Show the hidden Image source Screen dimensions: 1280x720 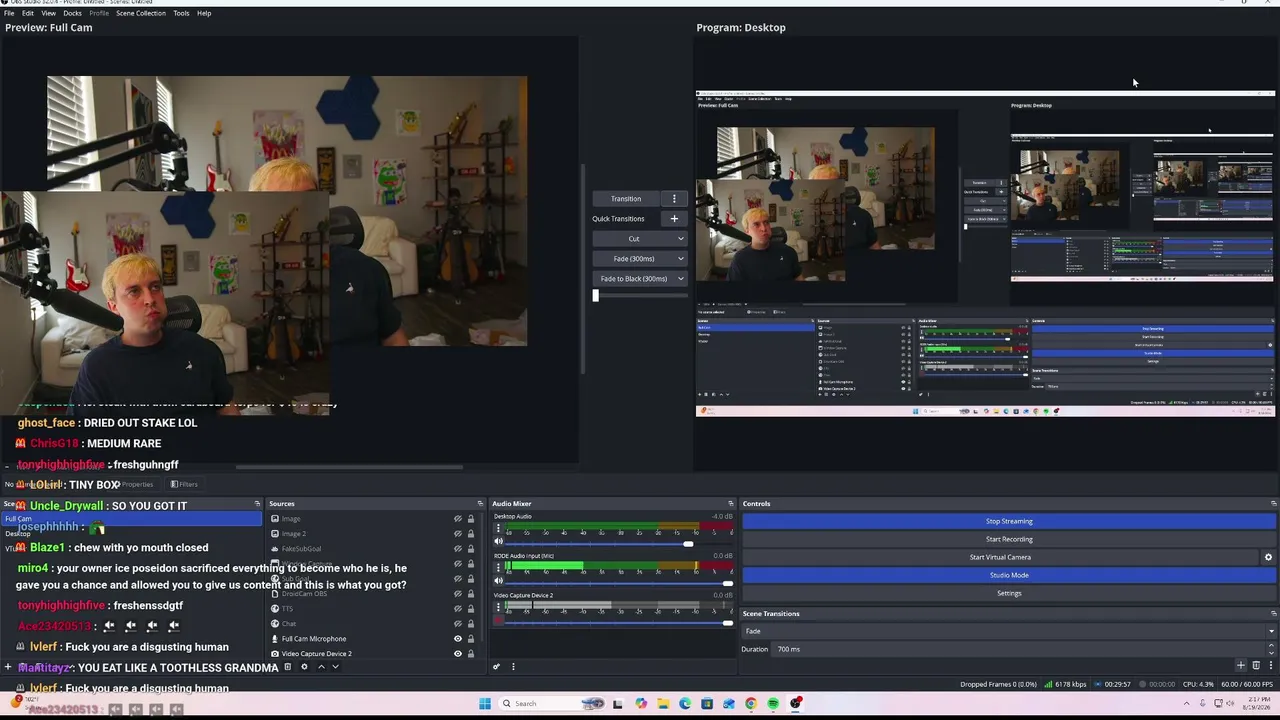[458, 519]
